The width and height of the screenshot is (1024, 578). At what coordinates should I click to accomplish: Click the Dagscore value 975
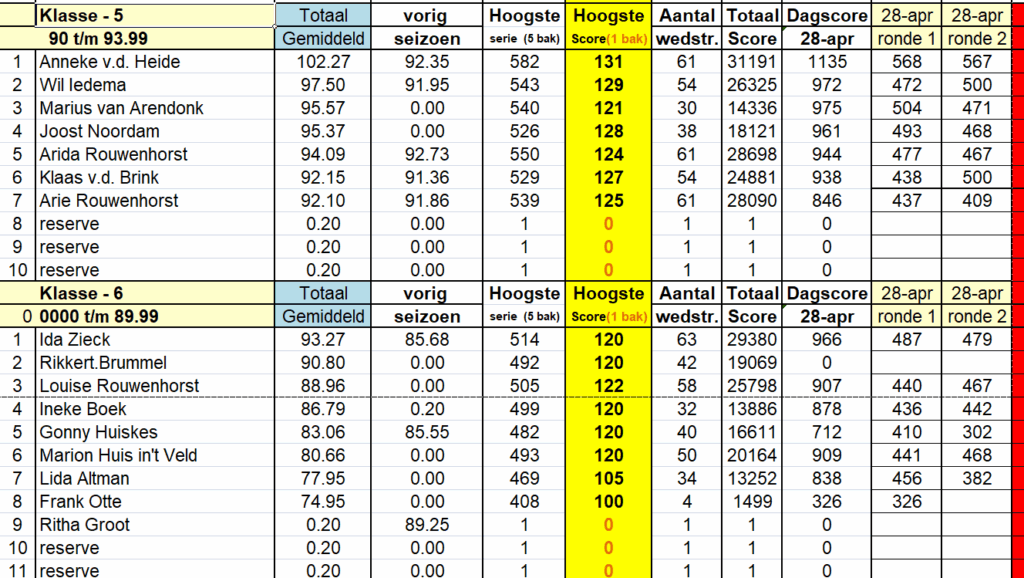click(826, 108)
